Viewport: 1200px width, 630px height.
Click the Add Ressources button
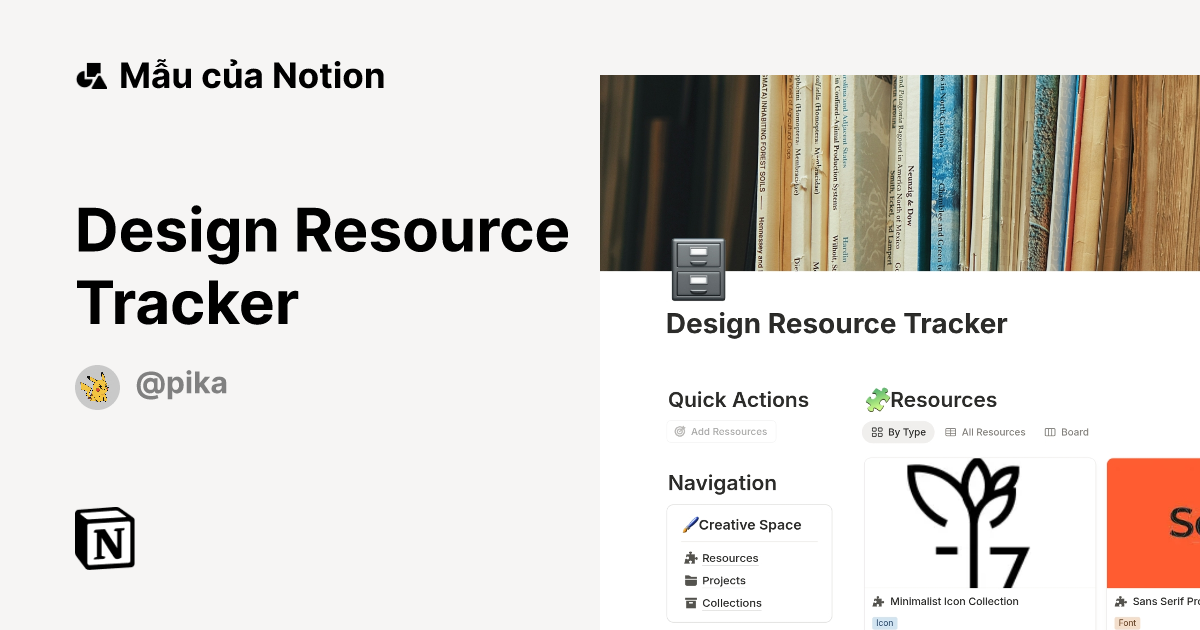(x=721, y=431)
